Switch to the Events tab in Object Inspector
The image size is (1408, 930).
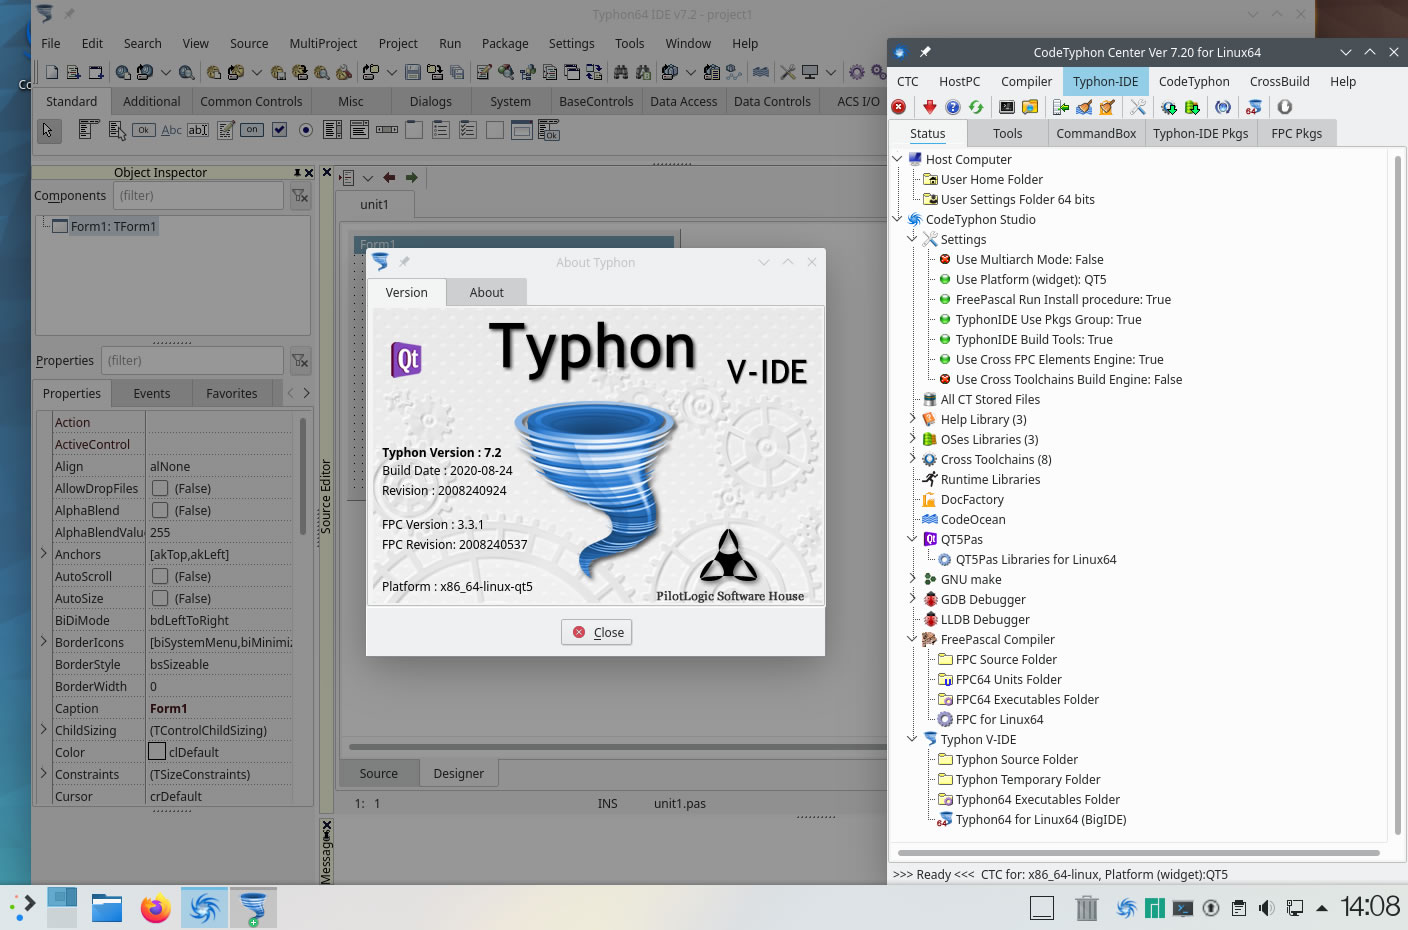152,393
